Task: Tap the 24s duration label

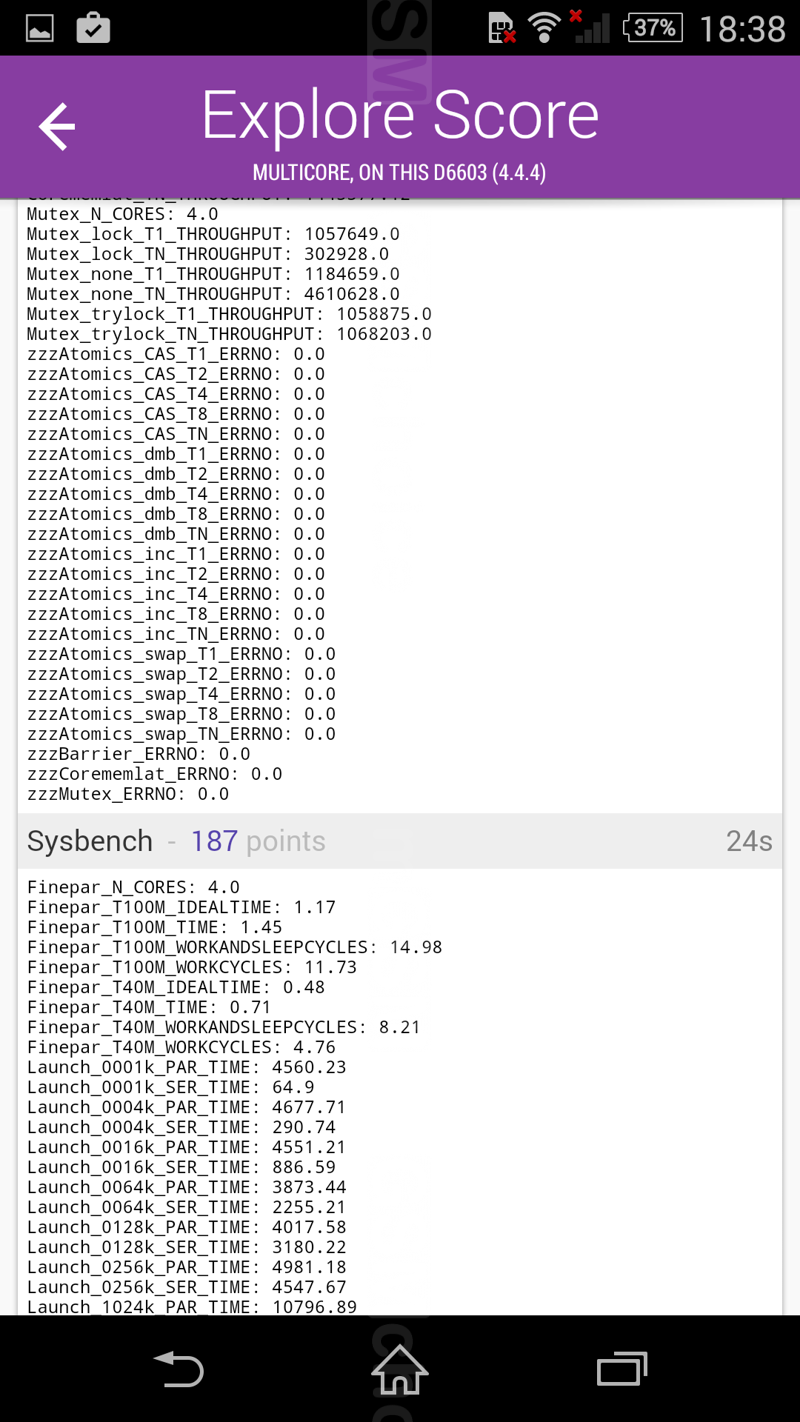Action: [x=749, y=841]
